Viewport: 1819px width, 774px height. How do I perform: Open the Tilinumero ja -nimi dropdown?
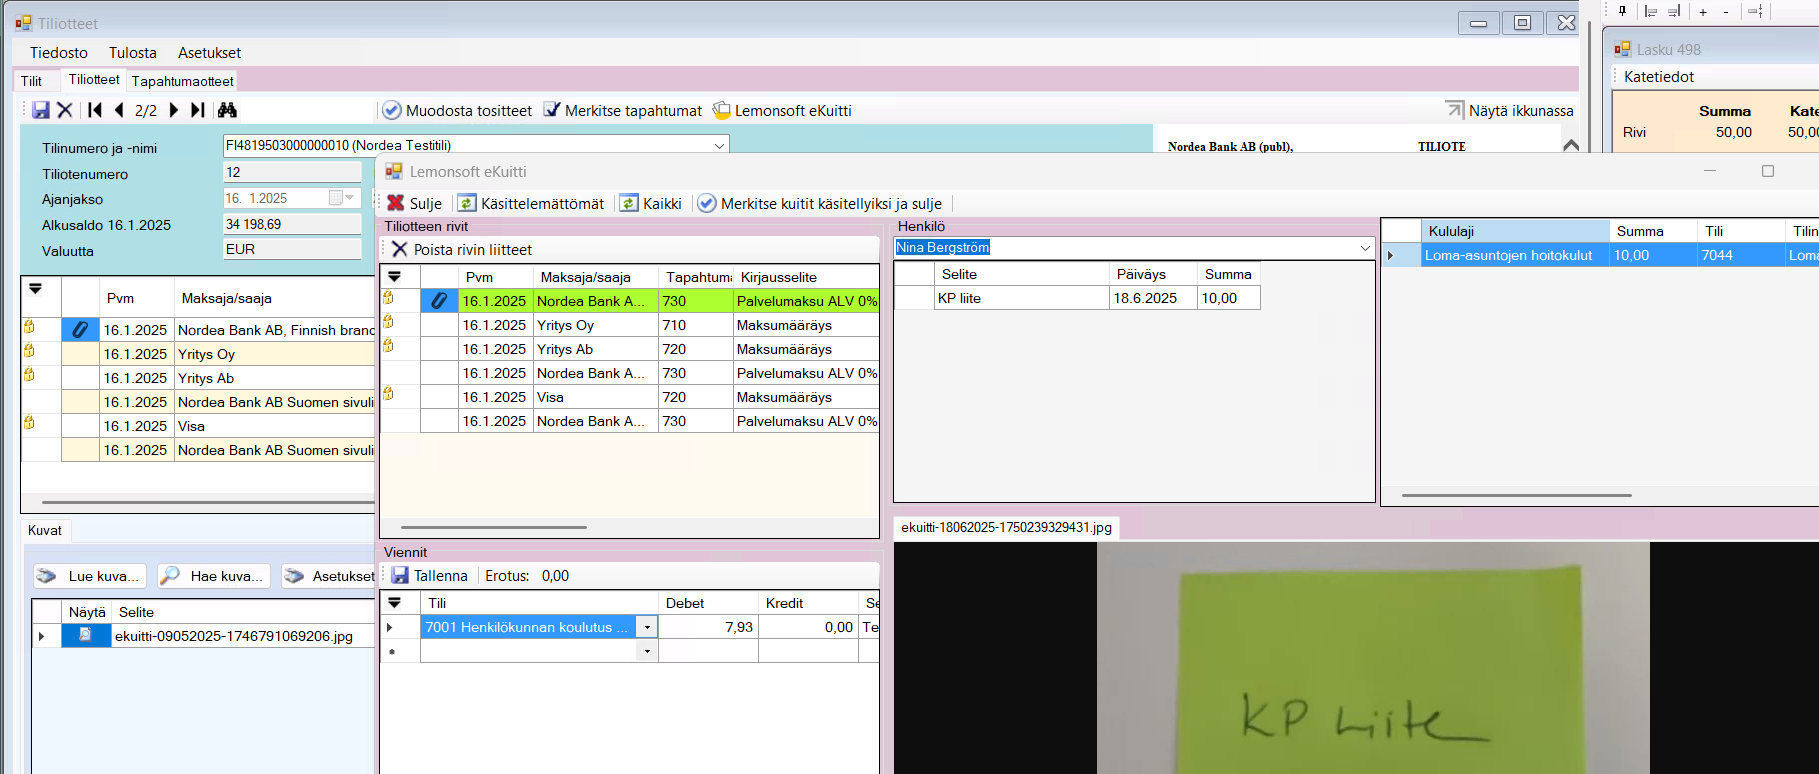[719, 146]
